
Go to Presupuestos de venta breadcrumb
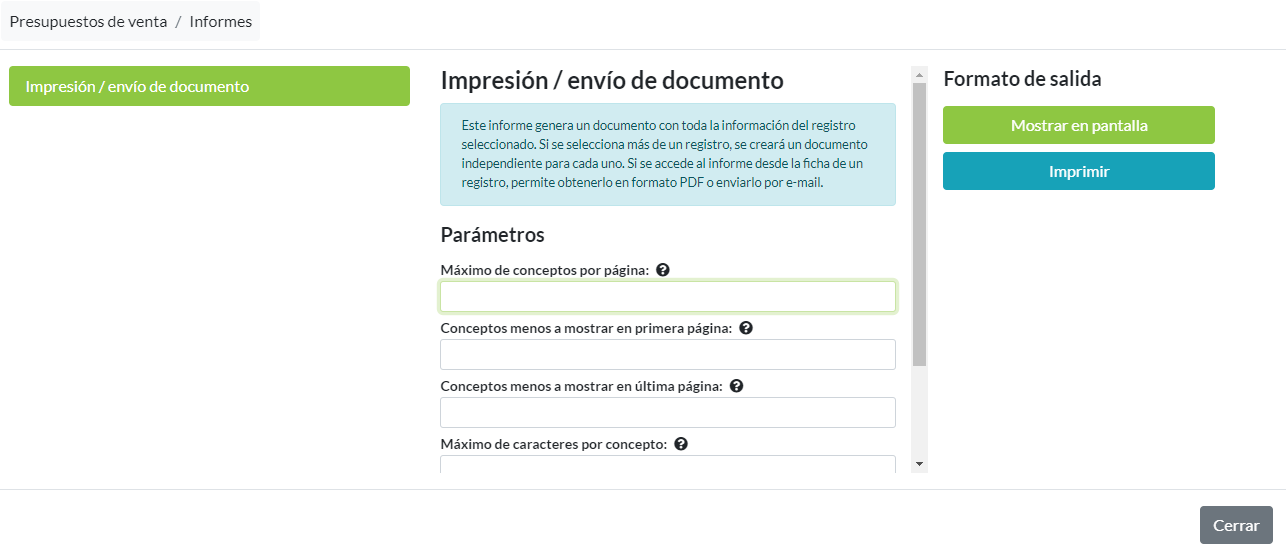(x=88, y=21)
